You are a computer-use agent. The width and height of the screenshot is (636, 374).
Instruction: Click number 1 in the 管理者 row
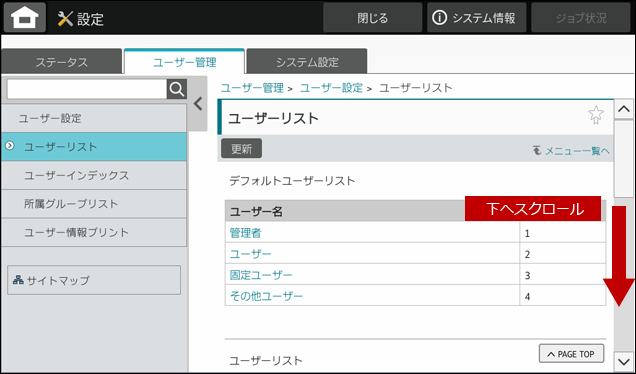(x=527, y=233)
